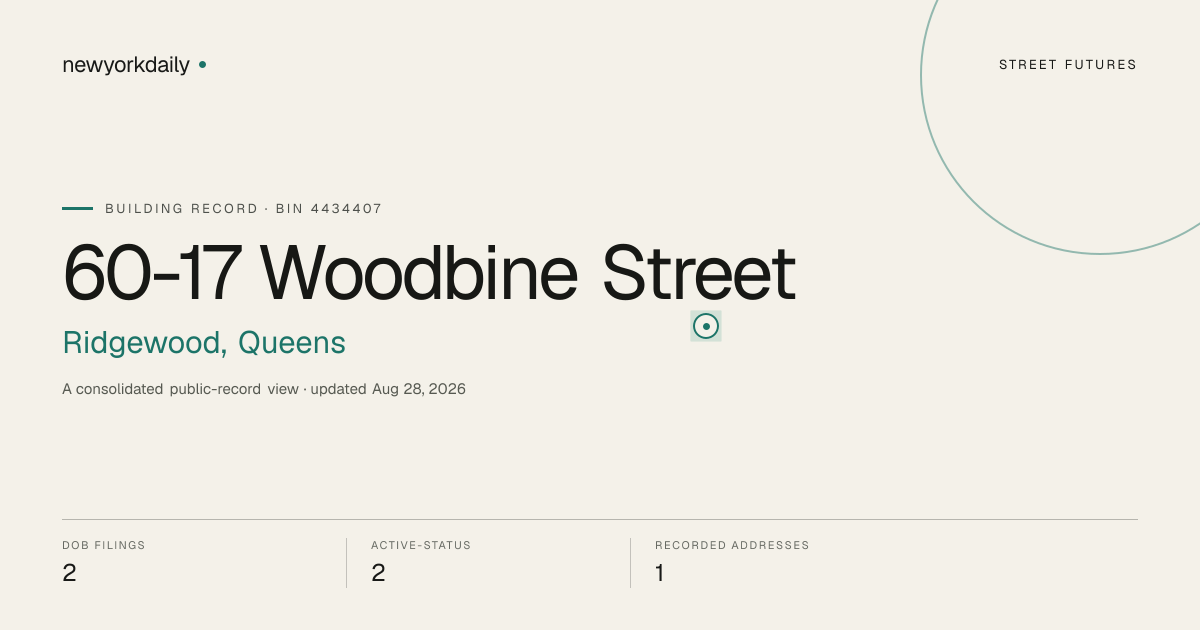
Task: Click the active-status count value
Action: (x=378, y=573)
